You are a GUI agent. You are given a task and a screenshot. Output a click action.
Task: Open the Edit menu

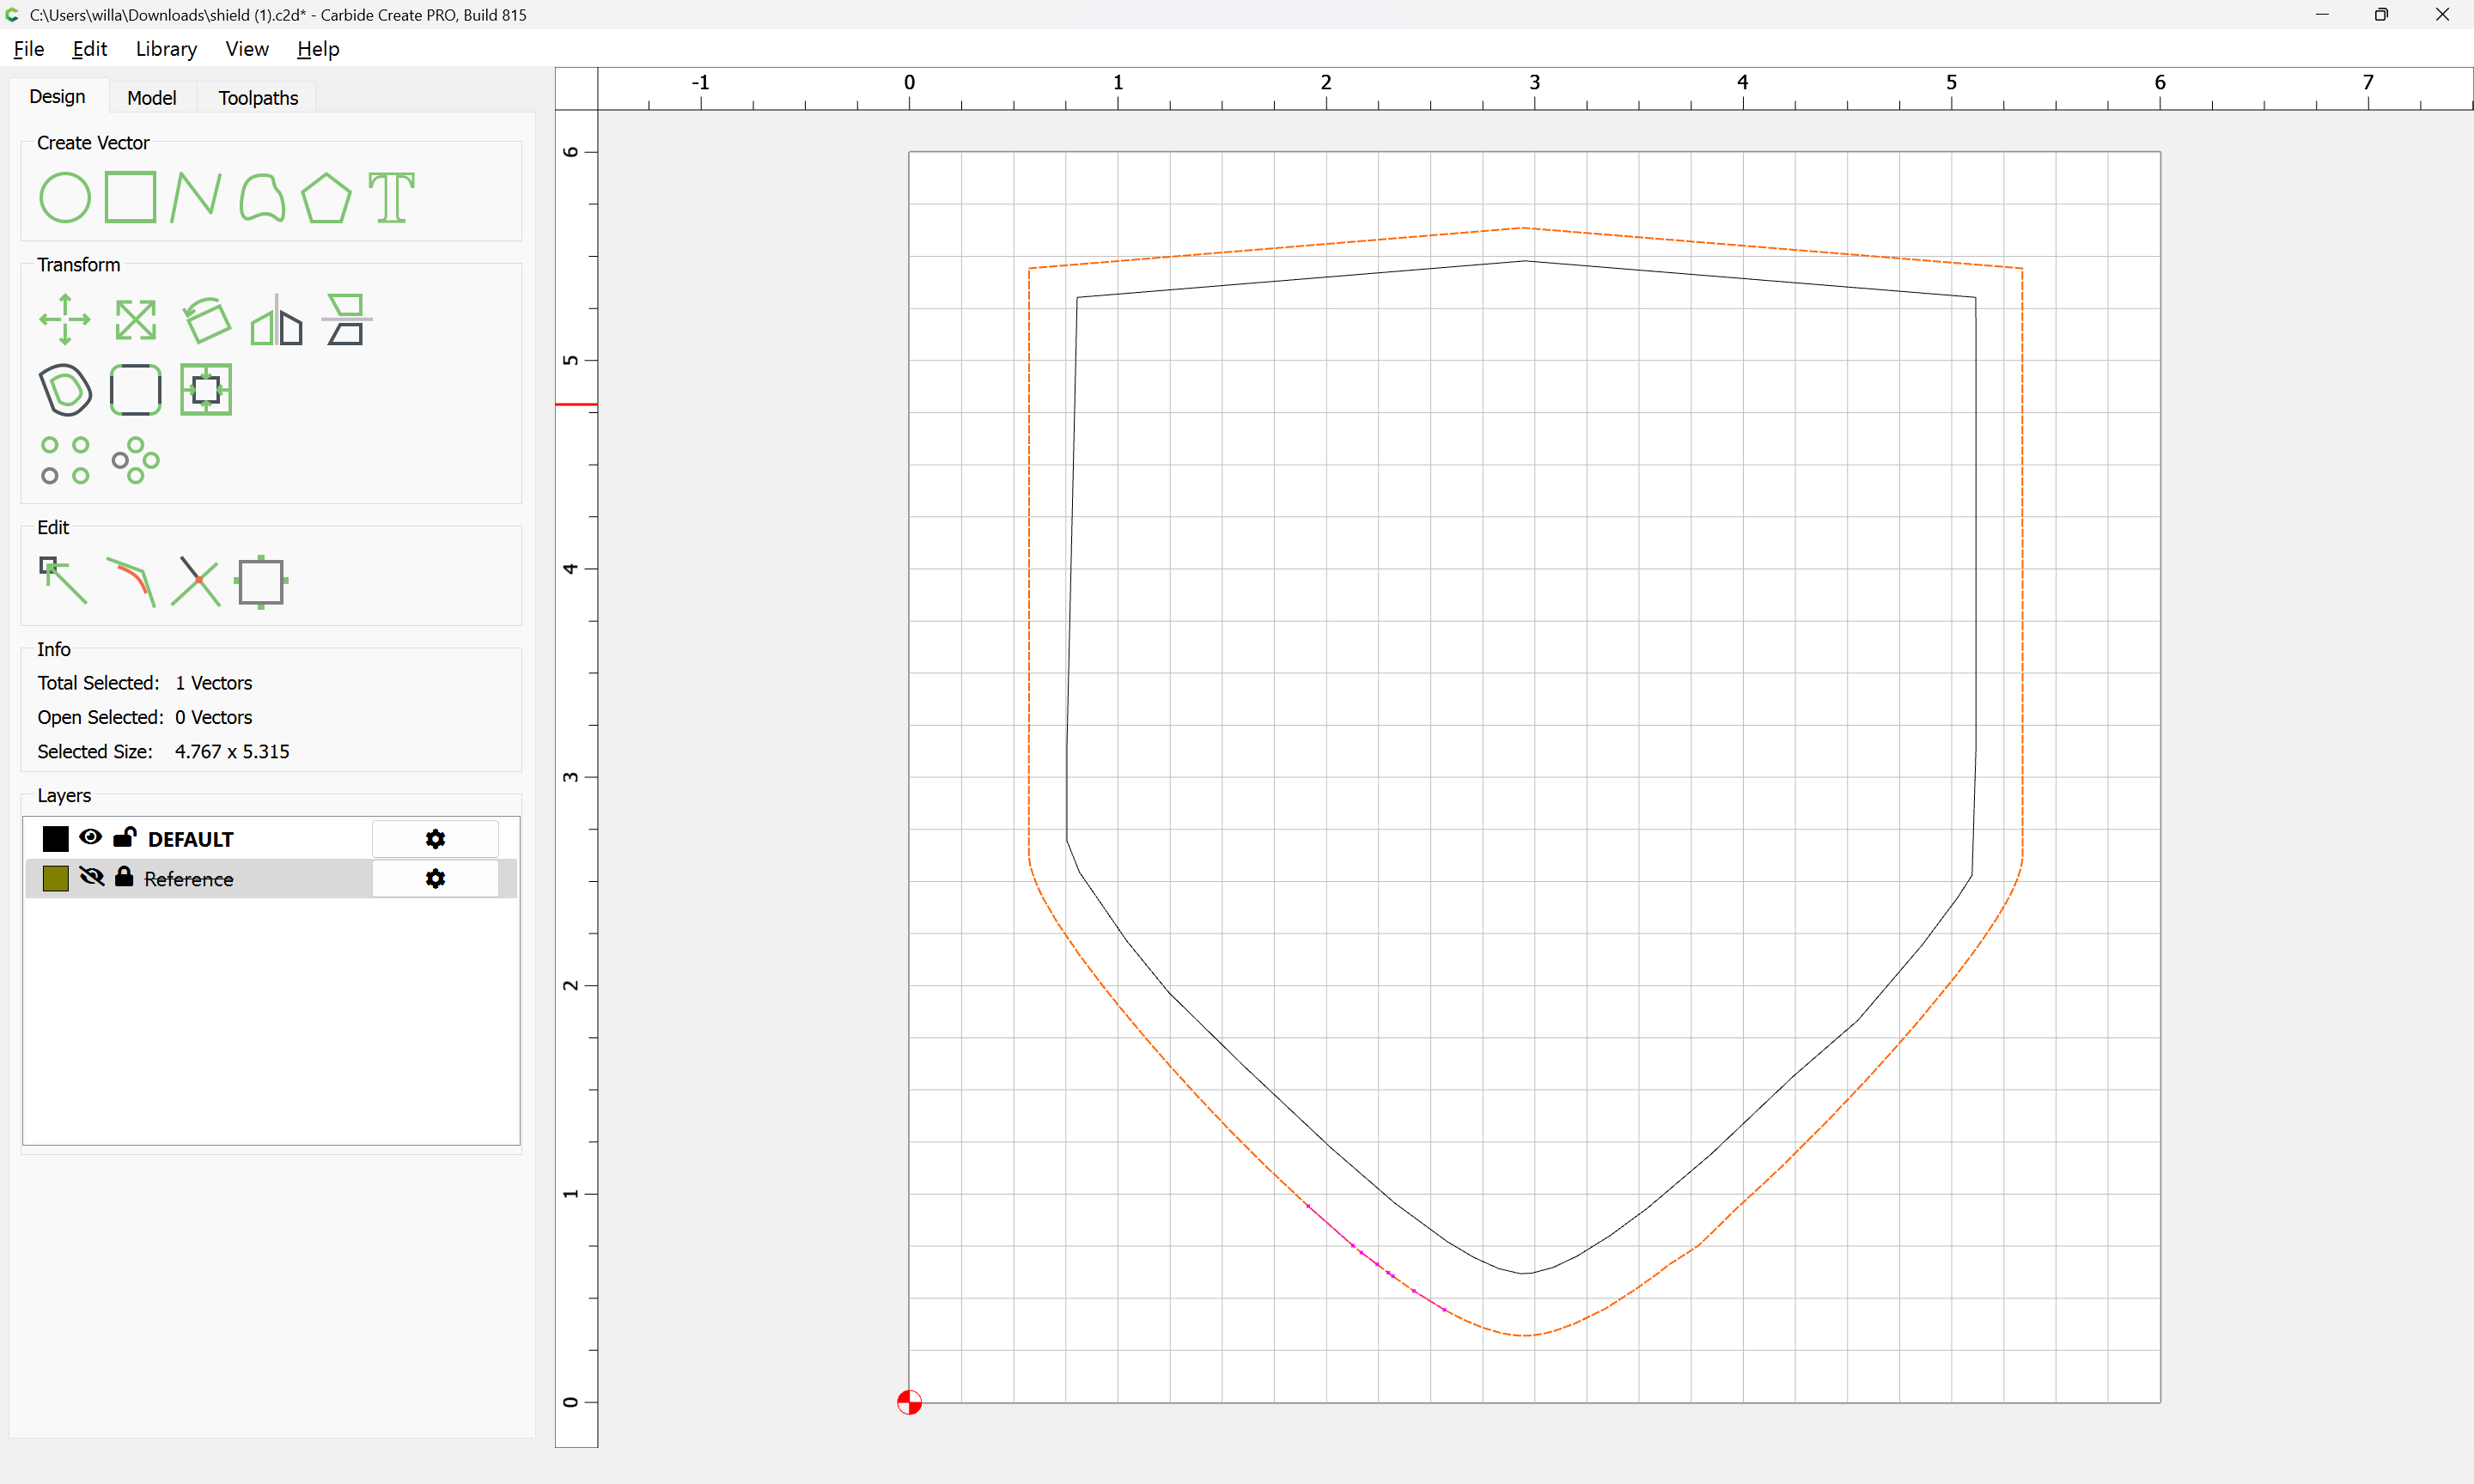click(89, 49)
